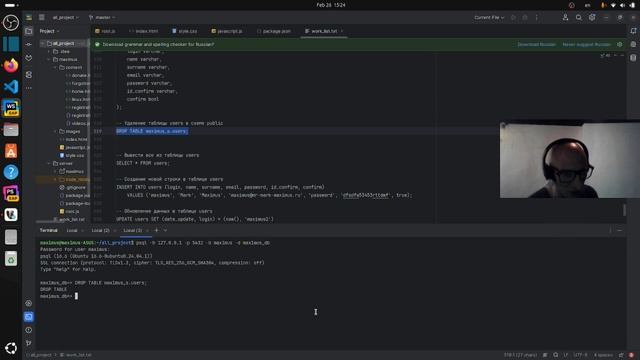This screenshot has width=640, height=360.
Task: Collapse the maximus folder
Action: click(49, 60)
